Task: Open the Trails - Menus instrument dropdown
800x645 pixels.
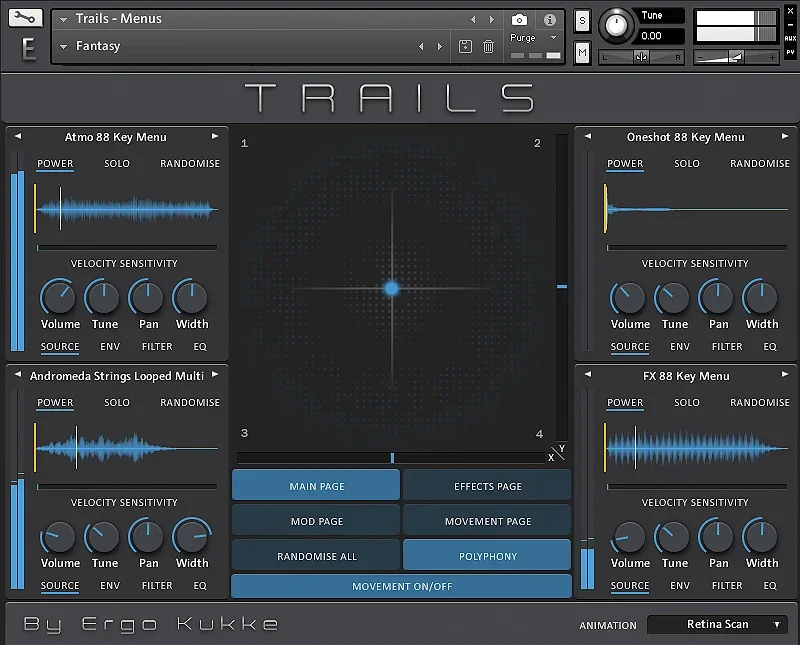Action: 63,20
